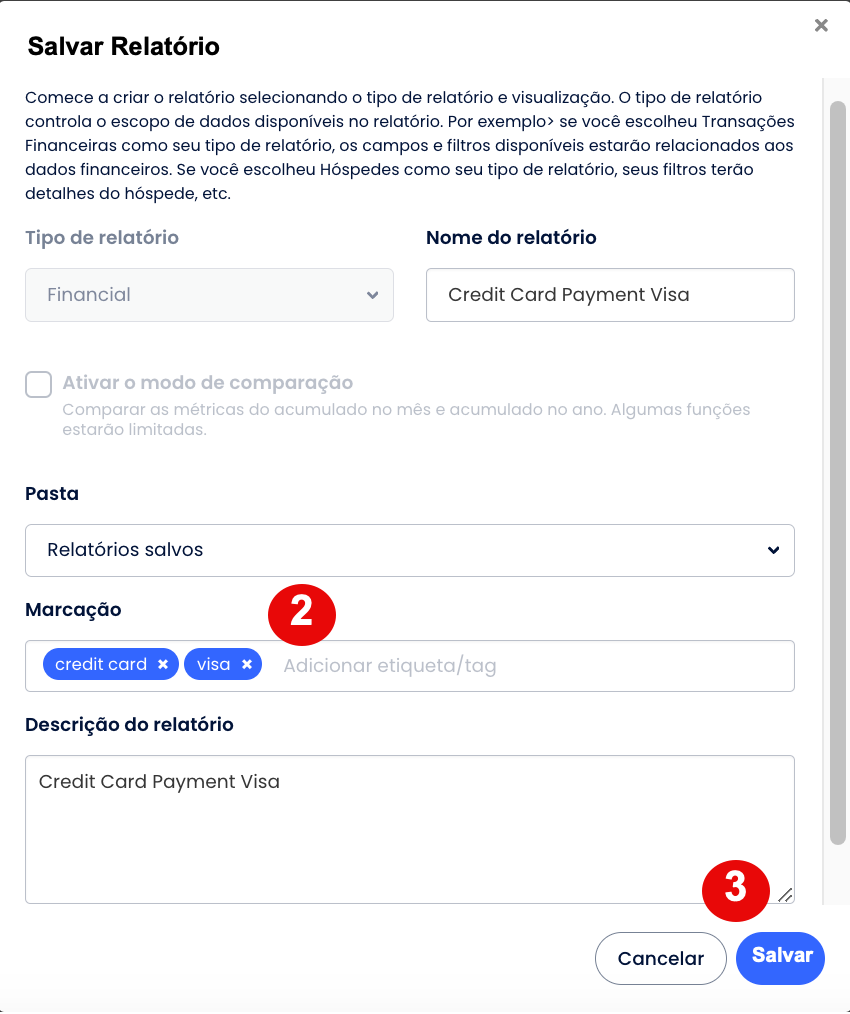Image resolution: width=850 pixels, height=1014 pixels.
Task: Select the "visa" tag chip
Action: 213,665
